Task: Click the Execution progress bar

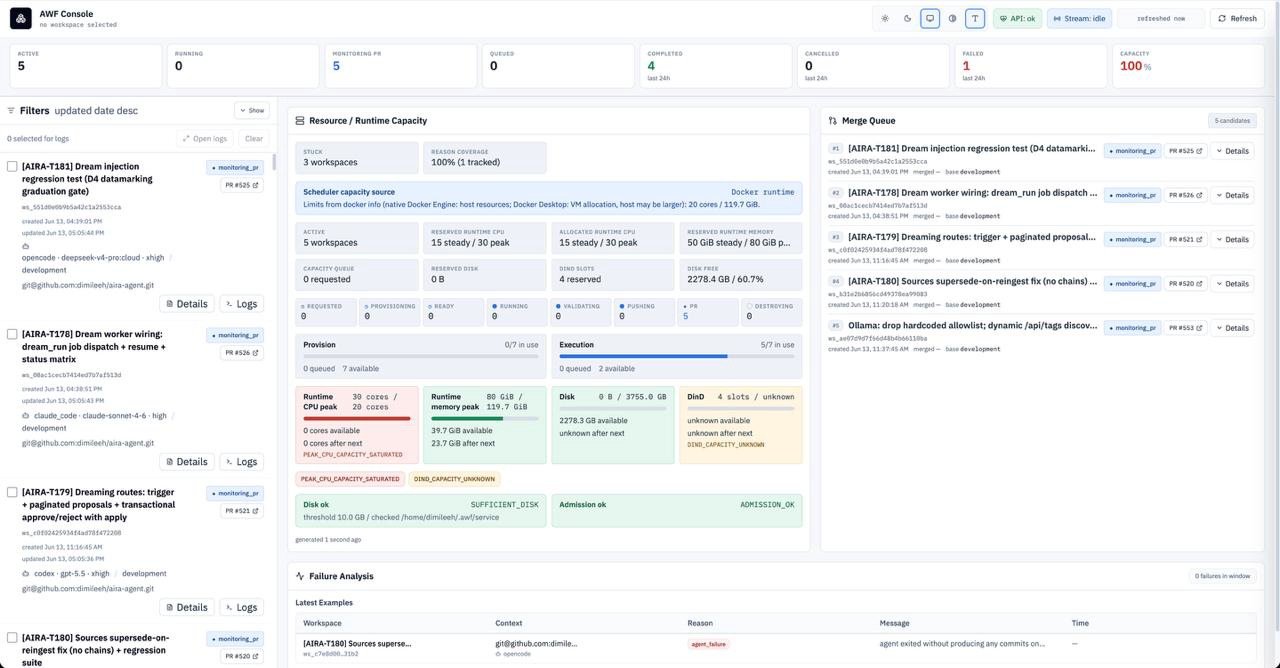Action: 677,356
